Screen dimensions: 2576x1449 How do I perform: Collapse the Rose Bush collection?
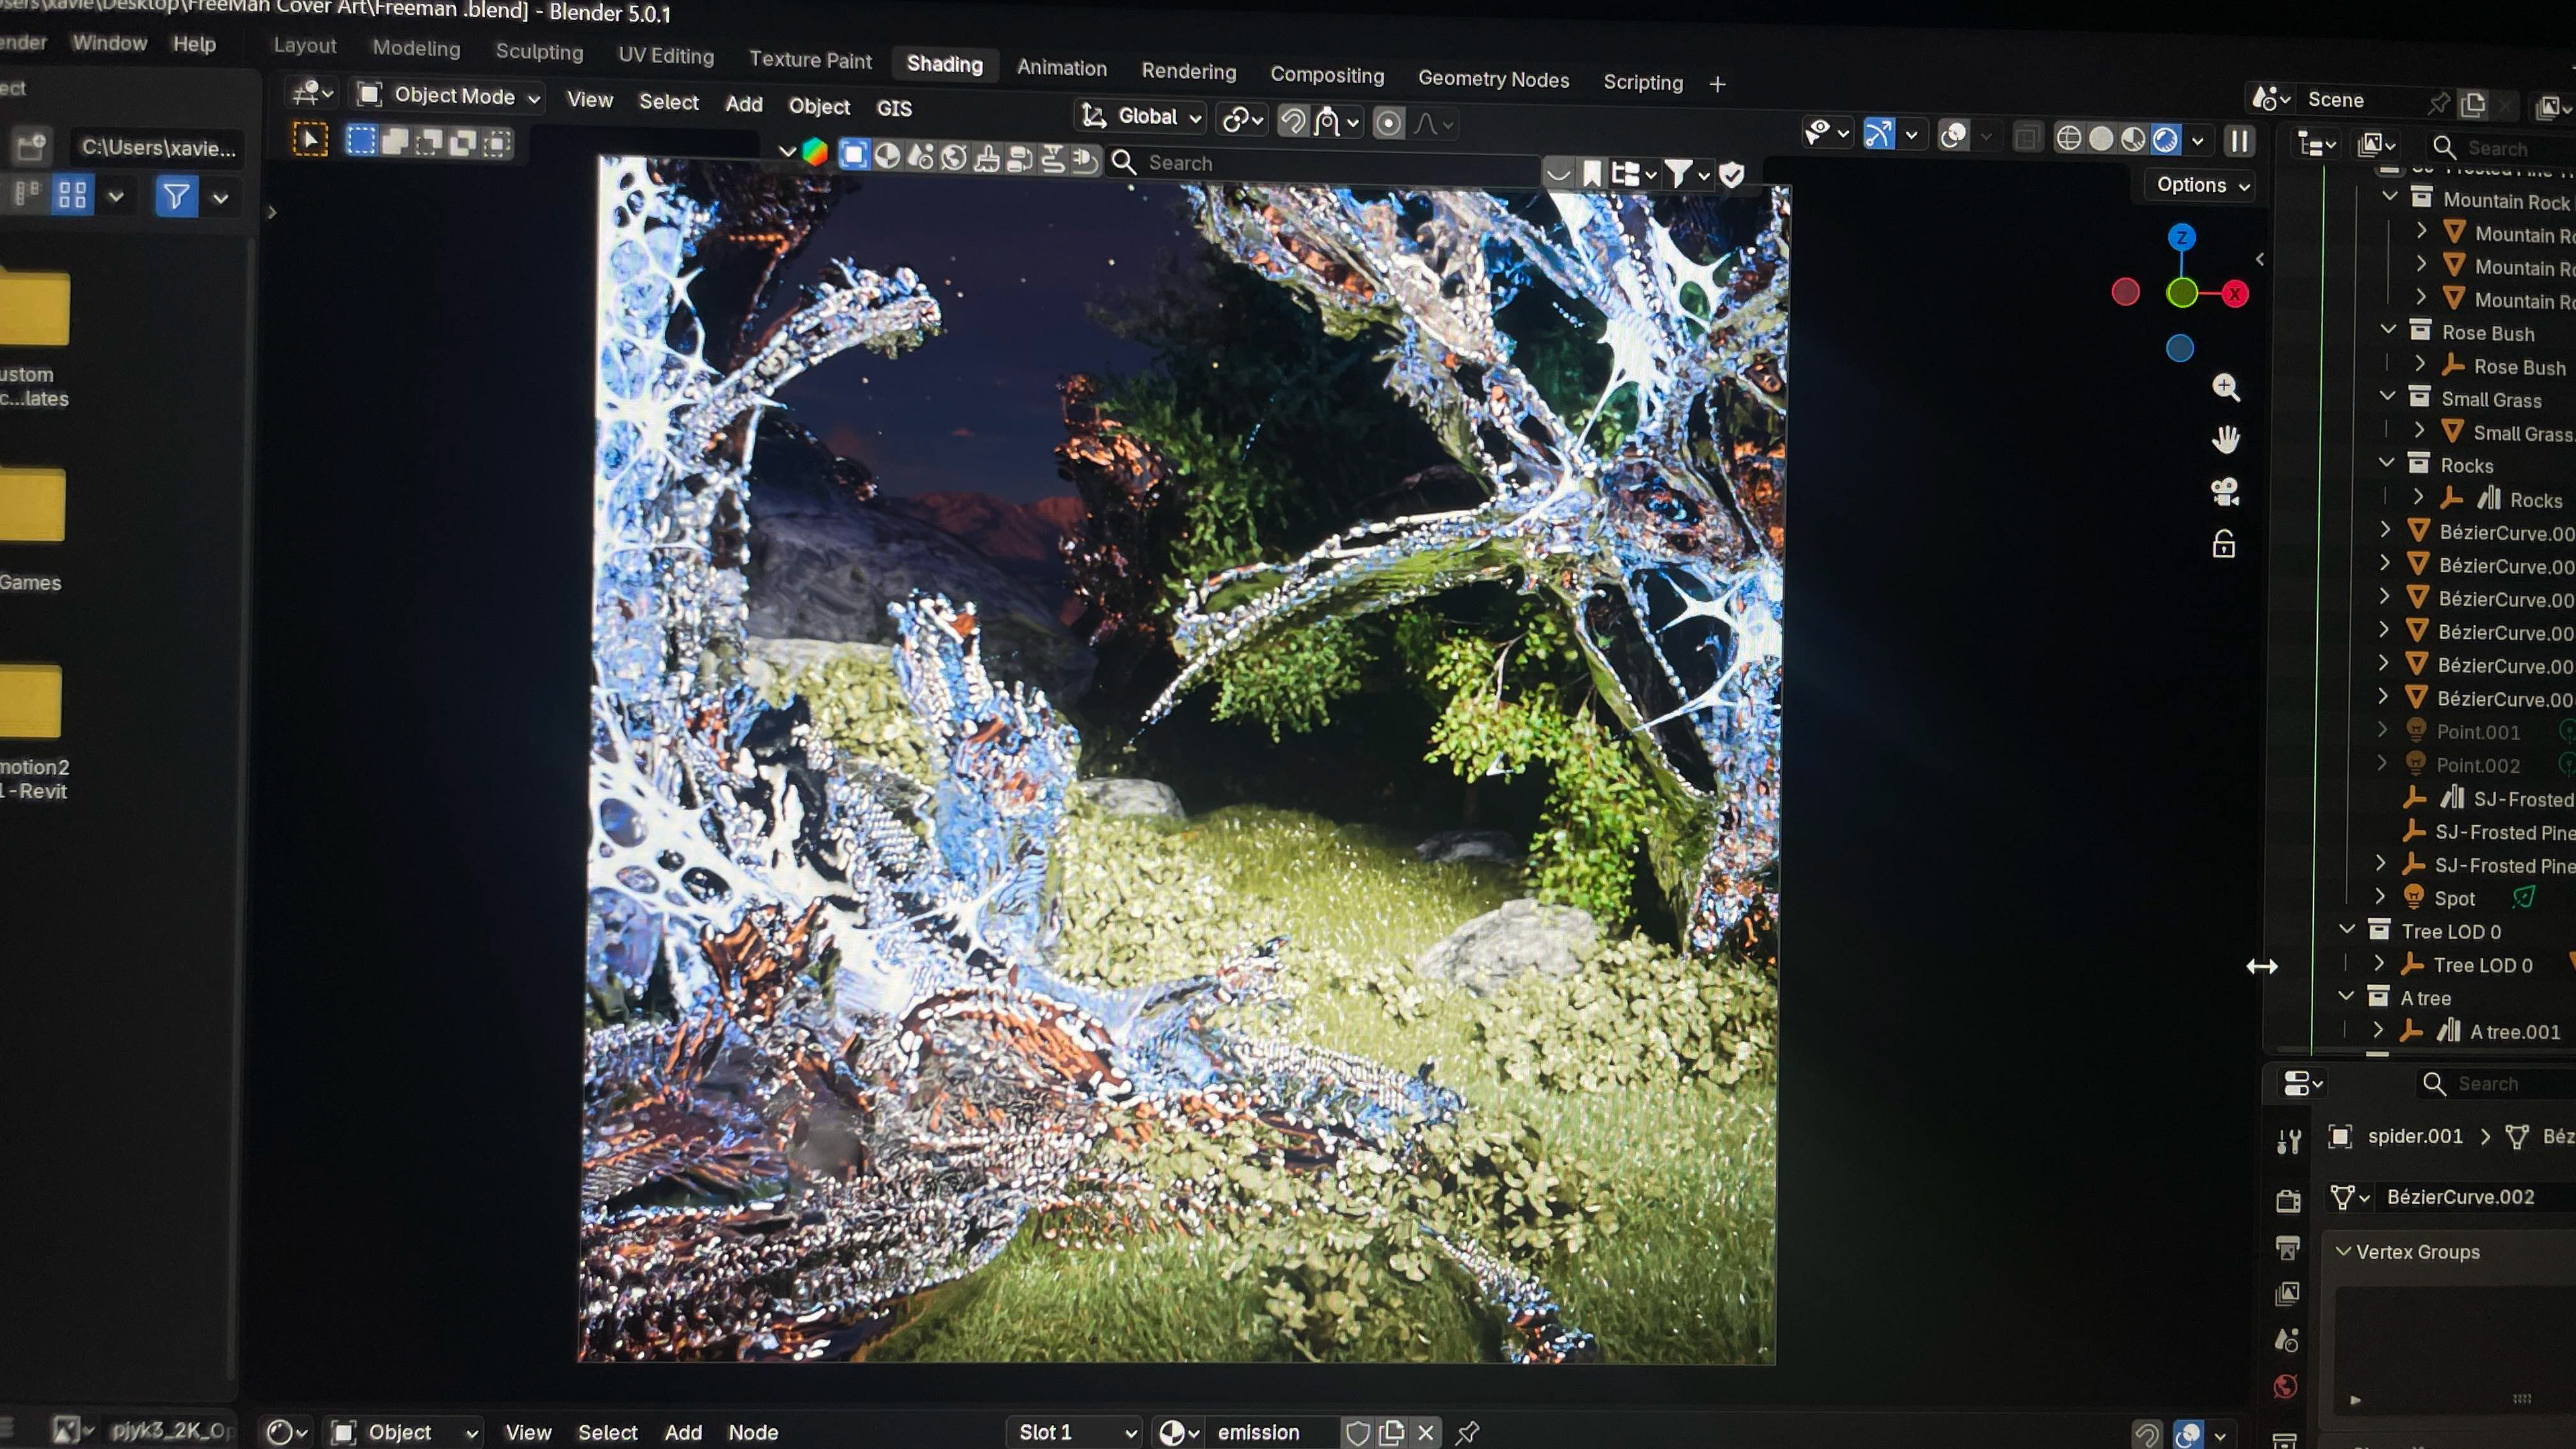pos(2389,329)
